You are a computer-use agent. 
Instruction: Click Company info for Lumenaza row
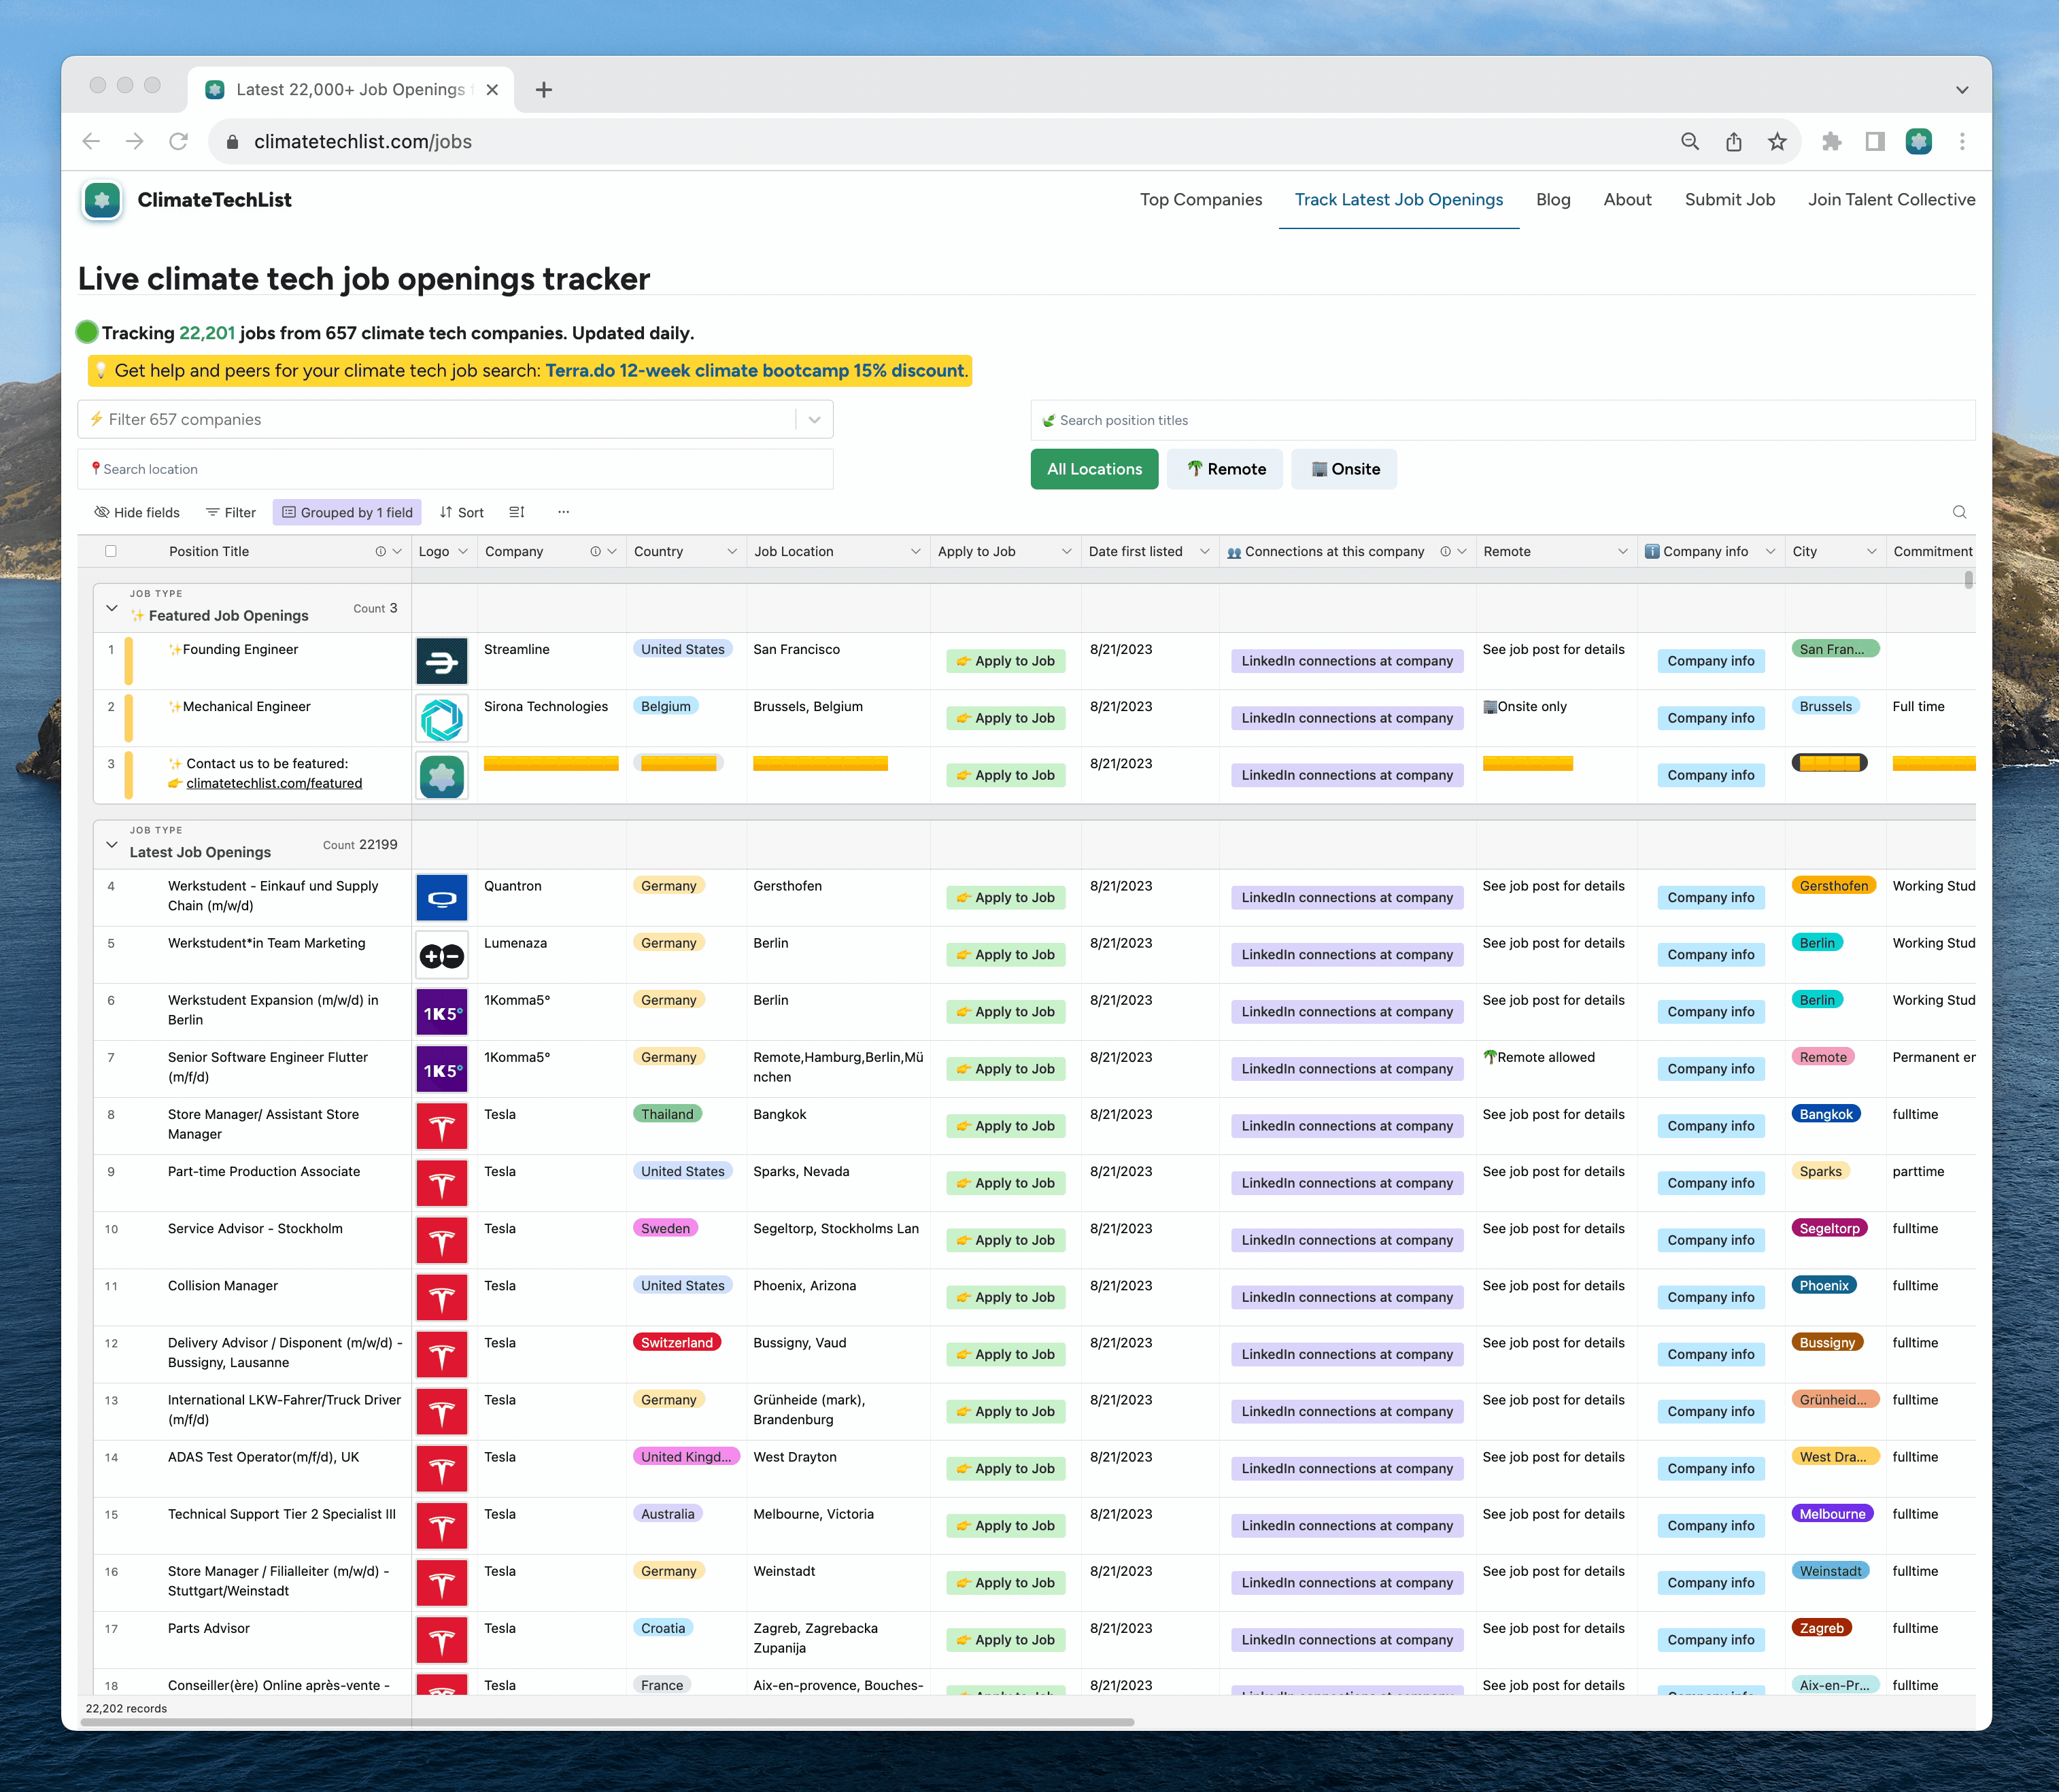pyautogui.click(x=1710, y=955)
